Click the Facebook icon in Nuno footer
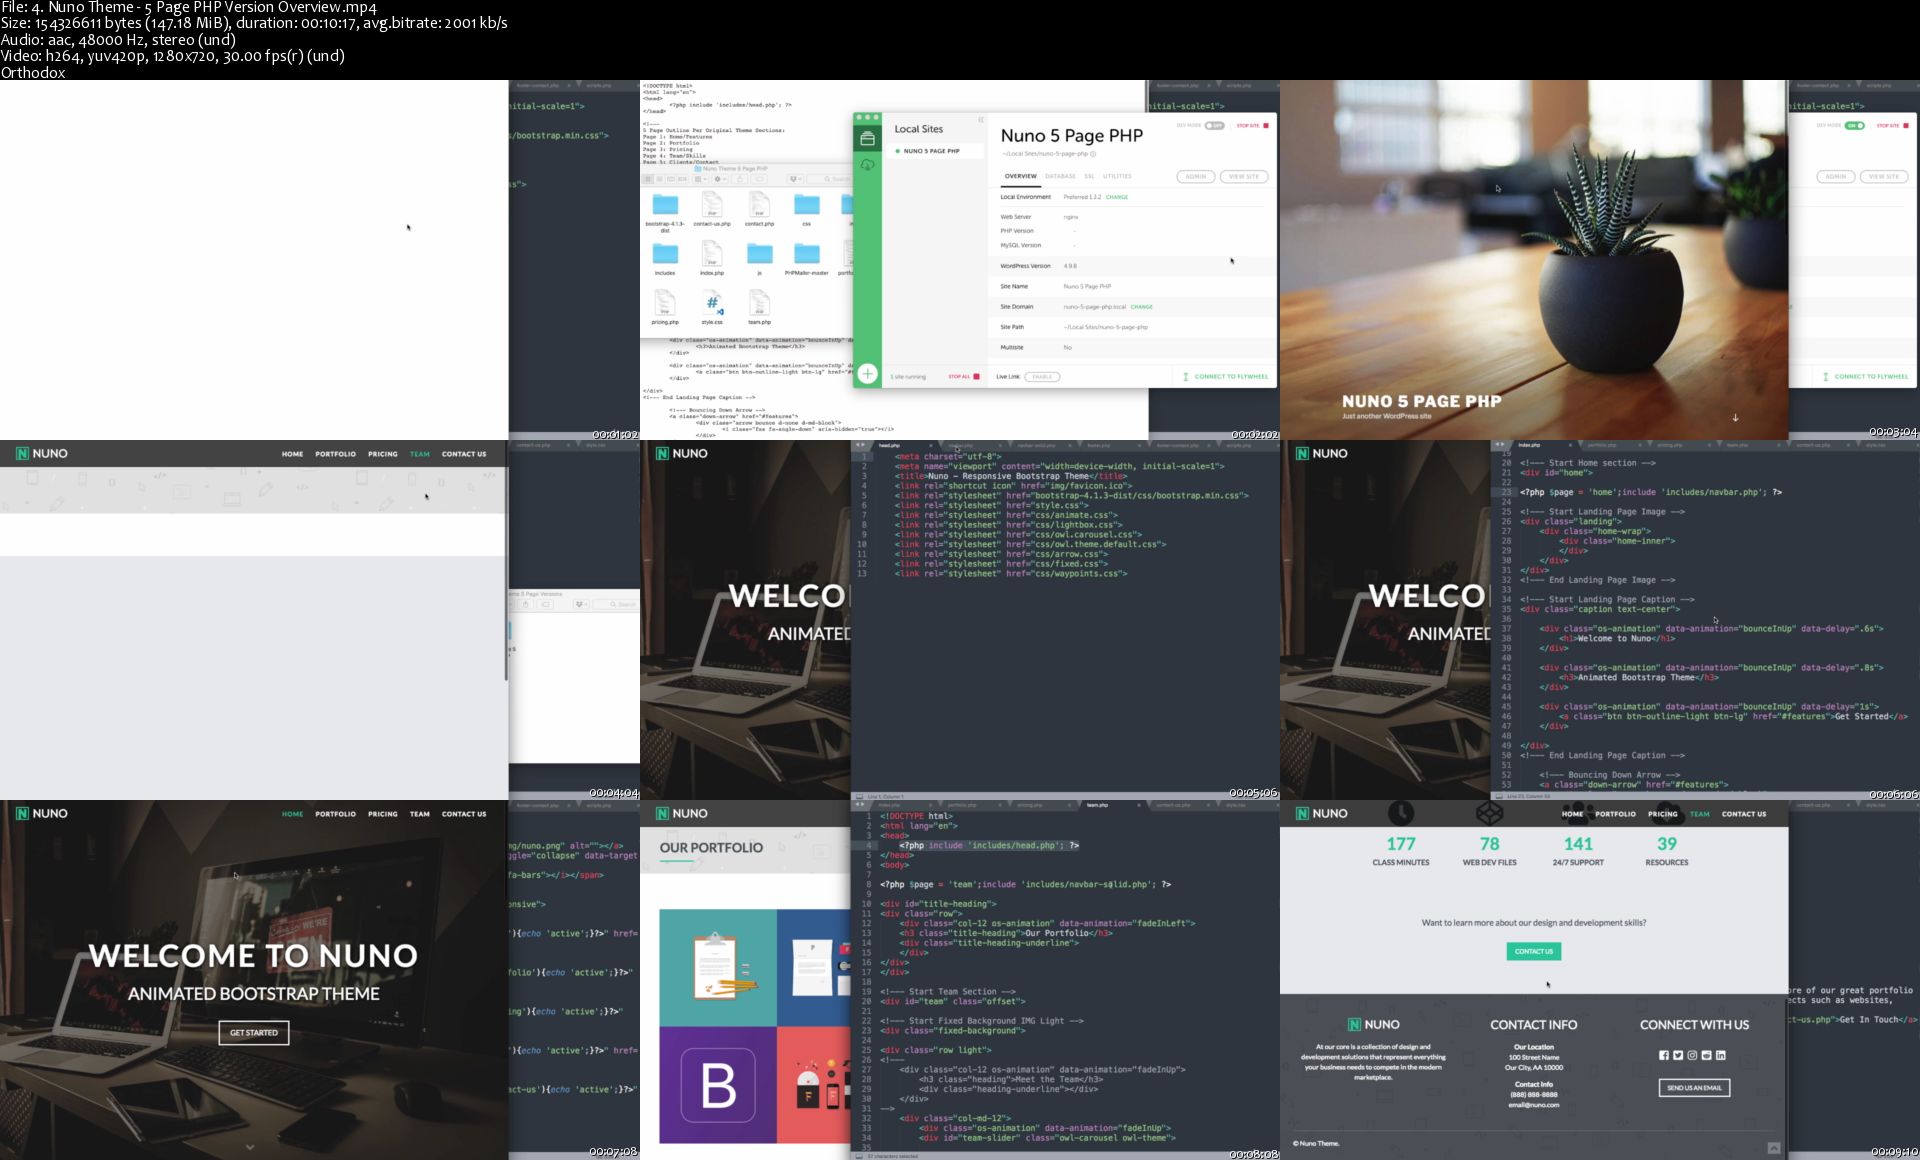This screenshot has width=1920, height=1160. click(x=1664, y=1055)
